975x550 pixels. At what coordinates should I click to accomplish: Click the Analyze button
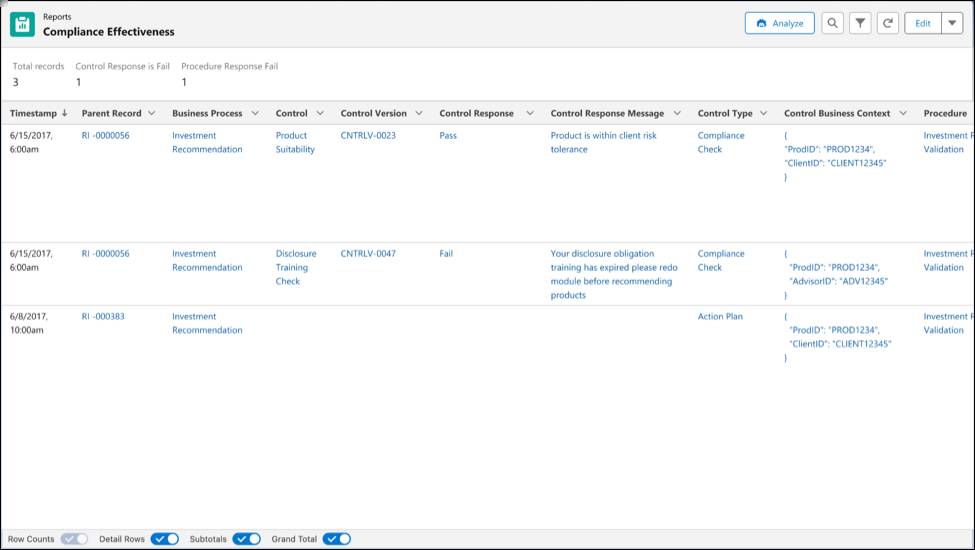pyautogui.click(x=780, y=24)
